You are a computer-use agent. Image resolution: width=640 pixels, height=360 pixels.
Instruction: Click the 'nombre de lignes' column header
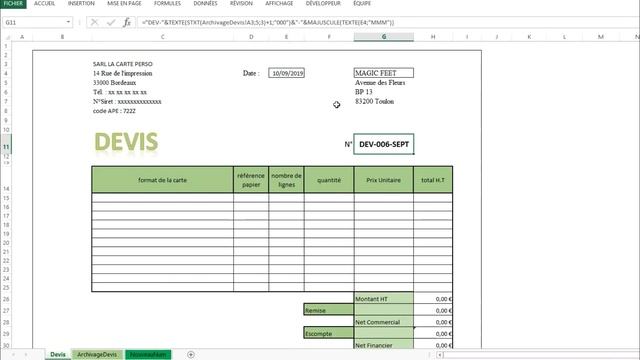pos(286,180)
